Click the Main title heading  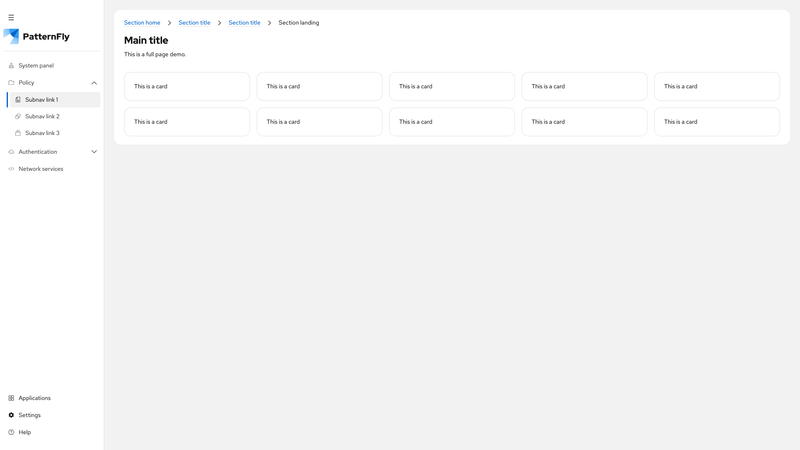click(146, 40)
